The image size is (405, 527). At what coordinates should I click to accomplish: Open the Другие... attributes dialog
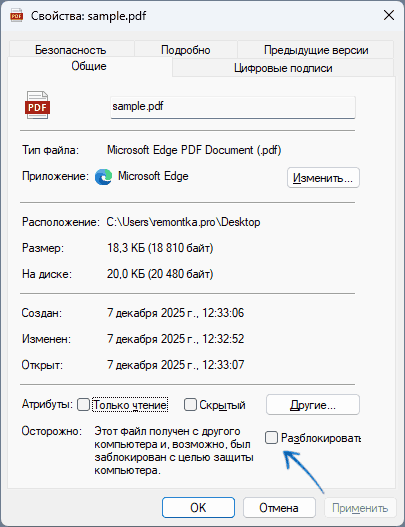313,405
